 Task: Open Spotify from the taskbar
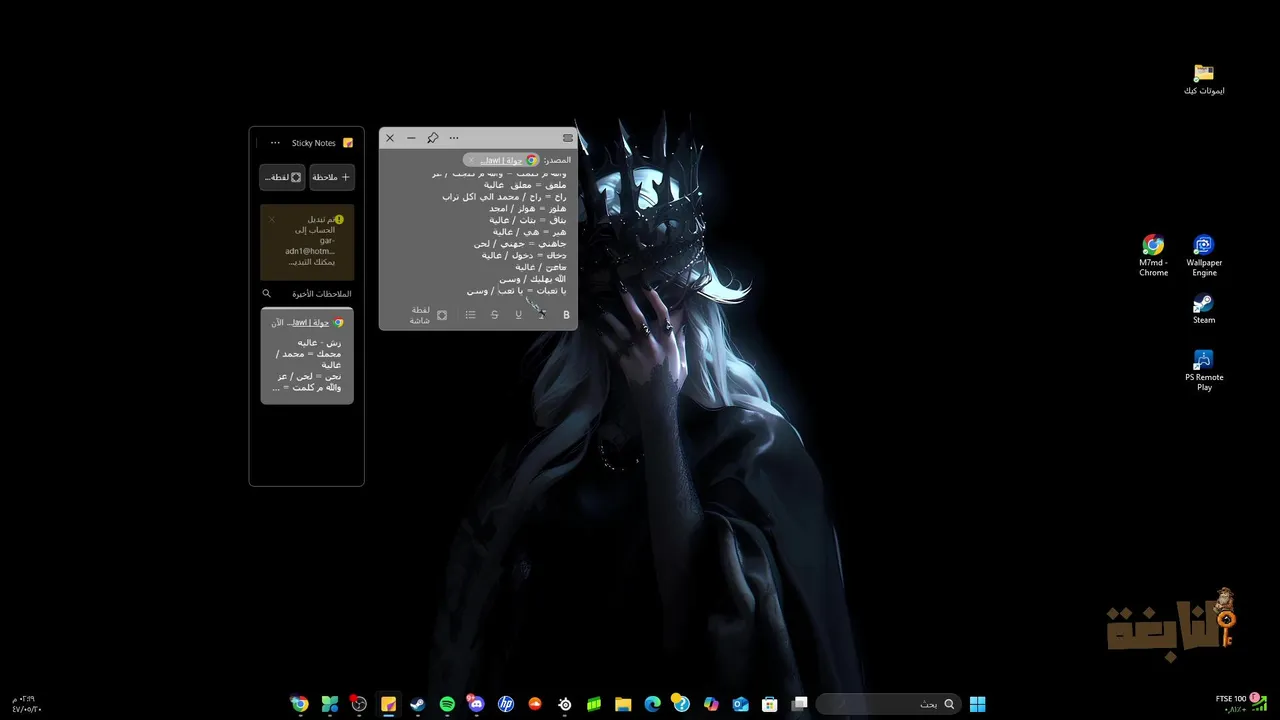pos(447,704)
